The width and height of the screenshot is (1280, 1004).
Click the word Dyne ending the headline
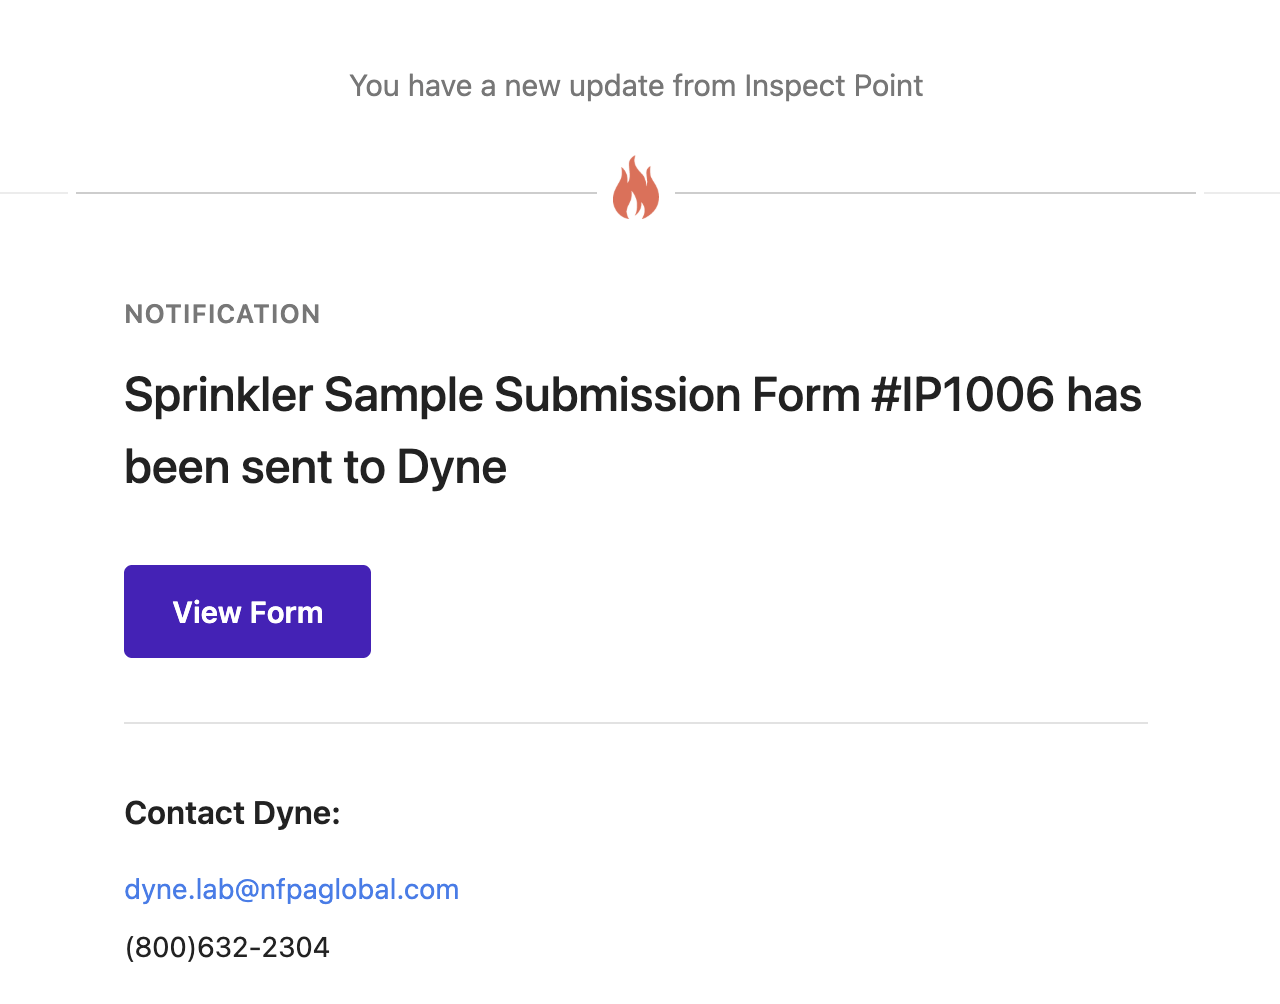tap(451, 467)
